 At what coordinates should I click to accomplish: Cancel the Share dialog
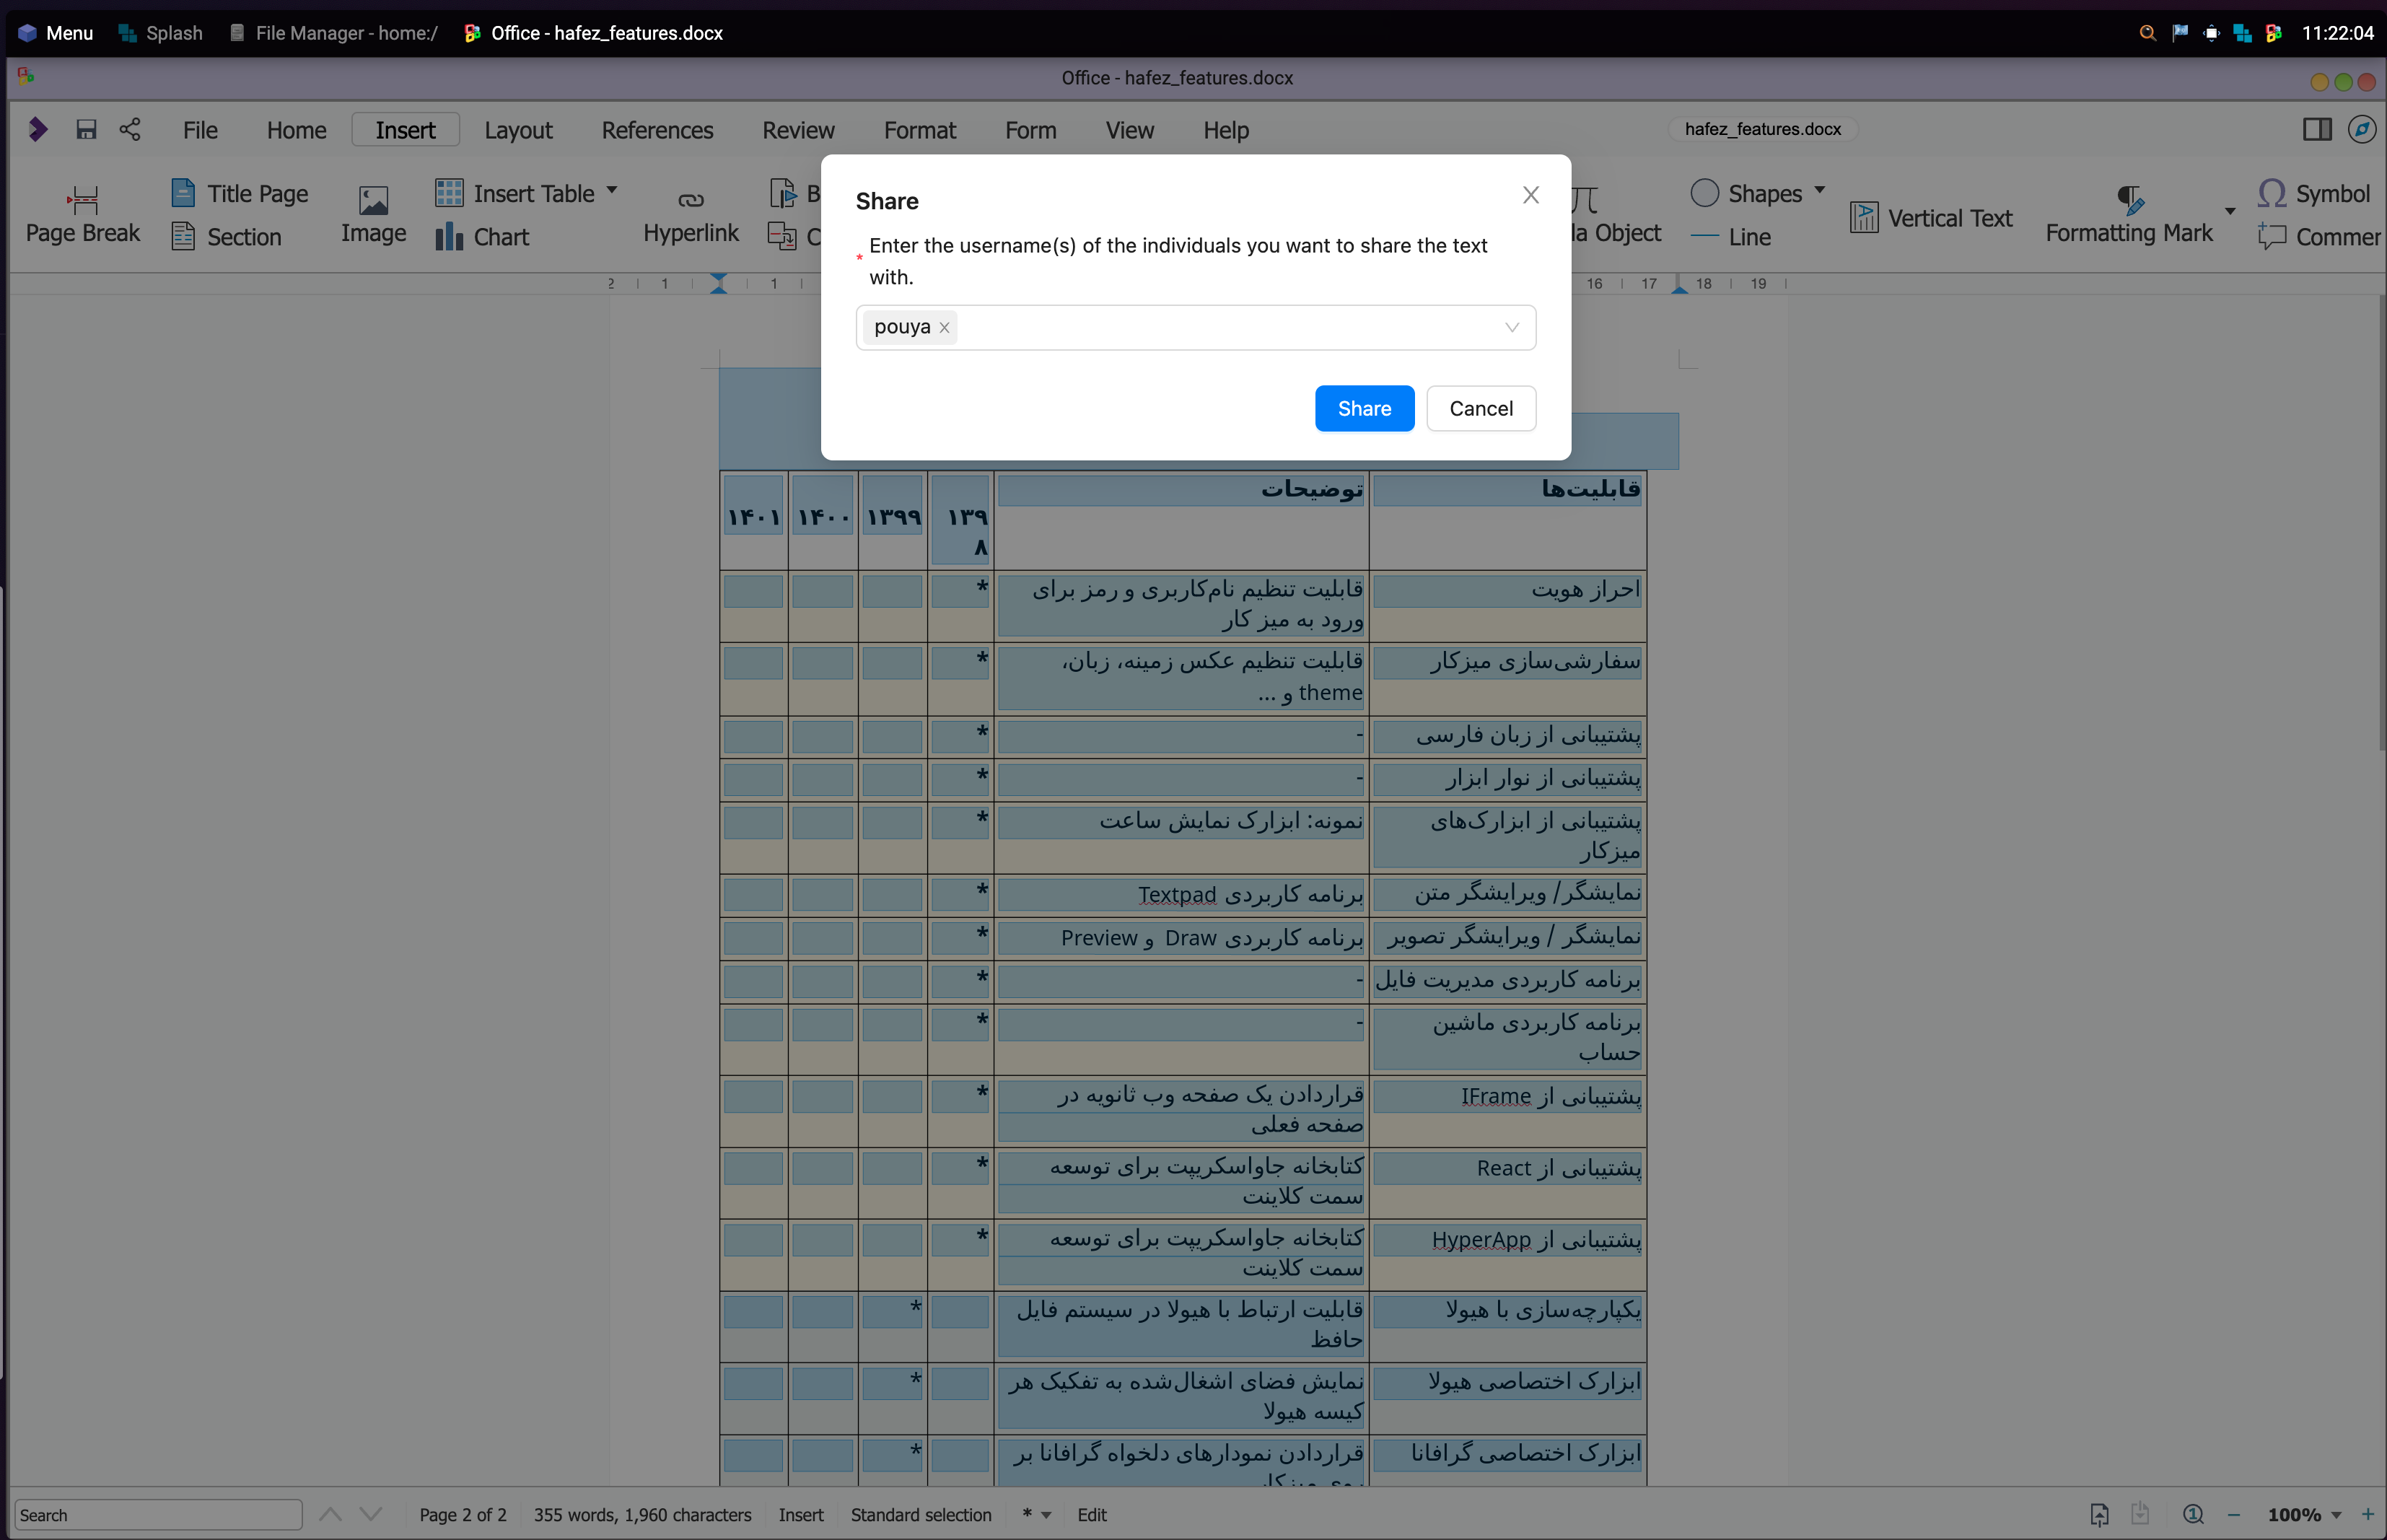pyautogui.click(x=1480, y=408)
